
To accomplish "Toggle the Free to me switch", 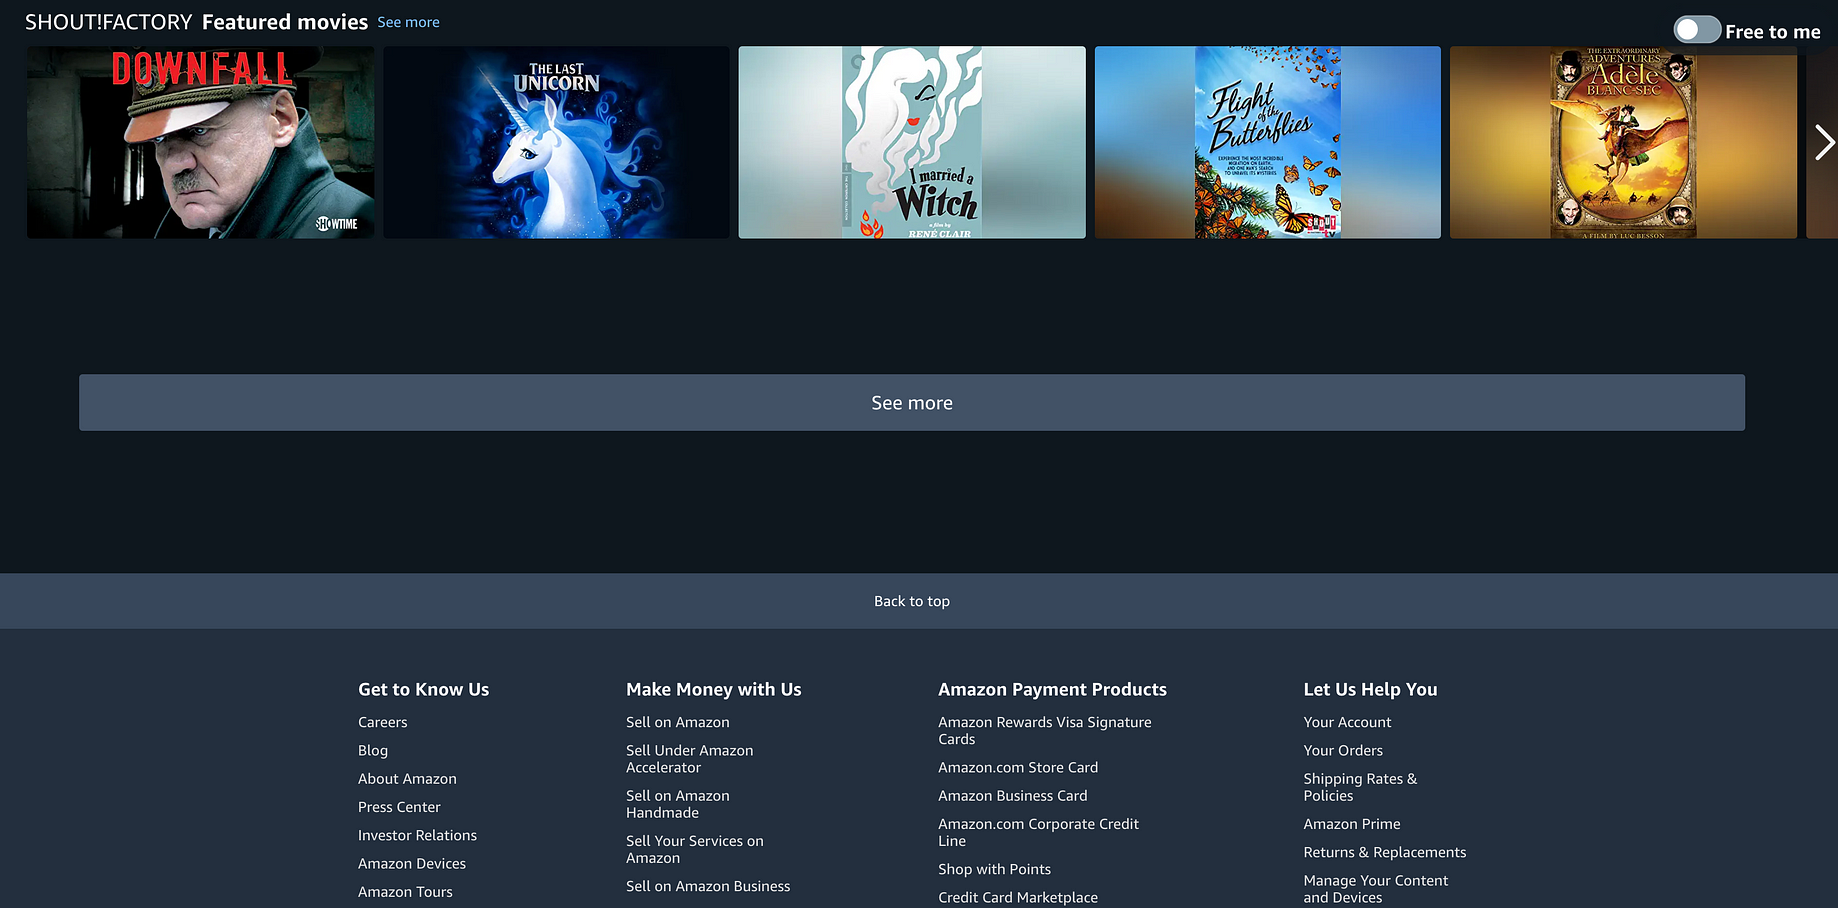I will pyautogui.click(x=1697, y=31).
